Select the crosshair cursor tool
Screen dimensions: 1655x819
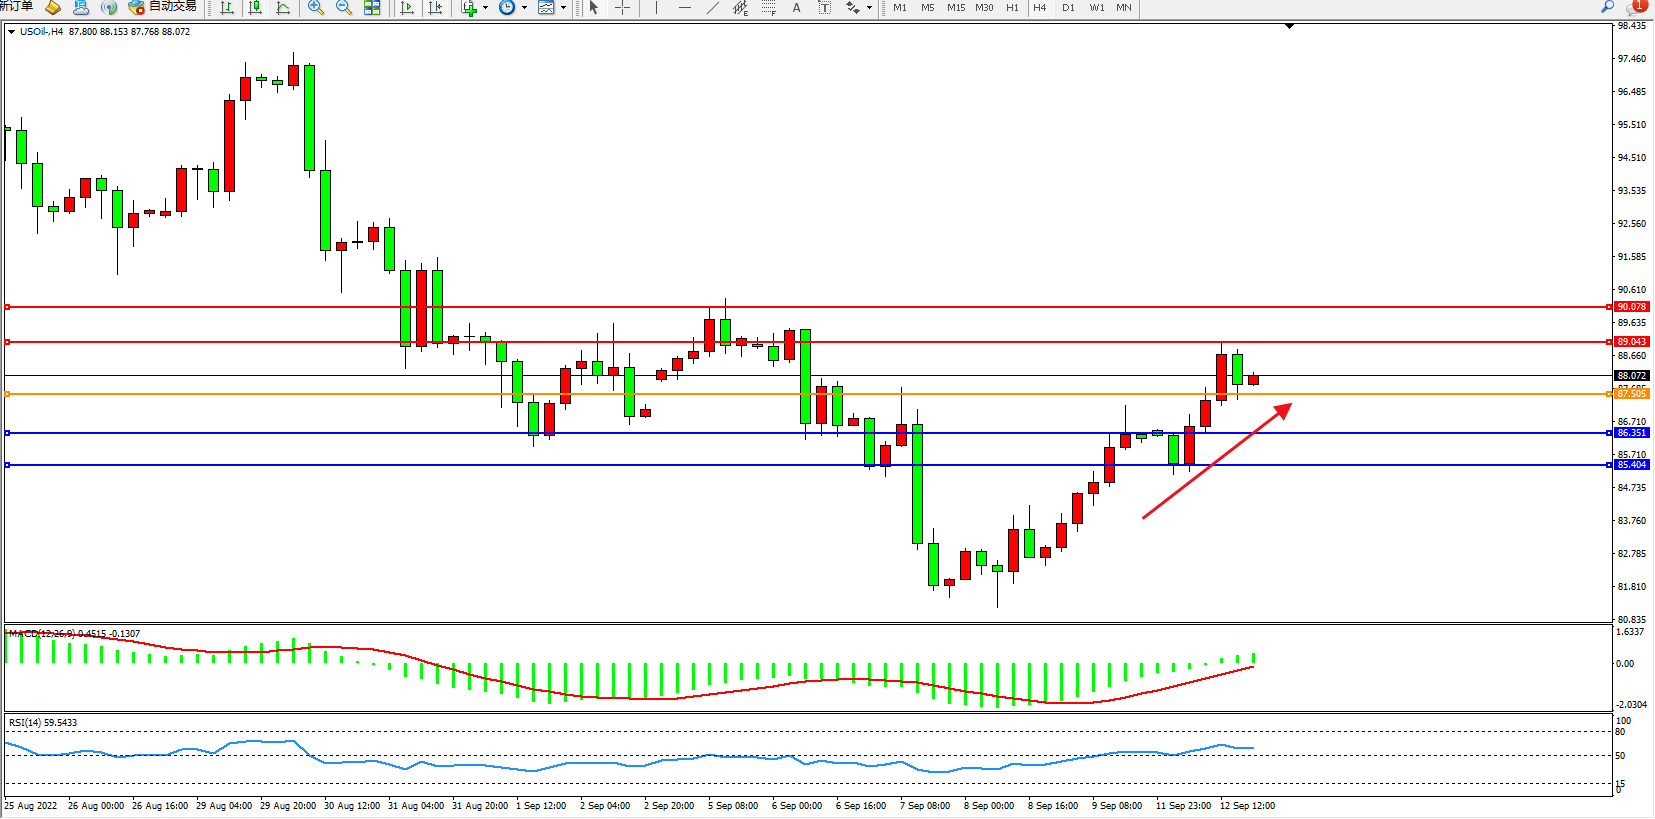pyautogui.click(x=622, y=8)
